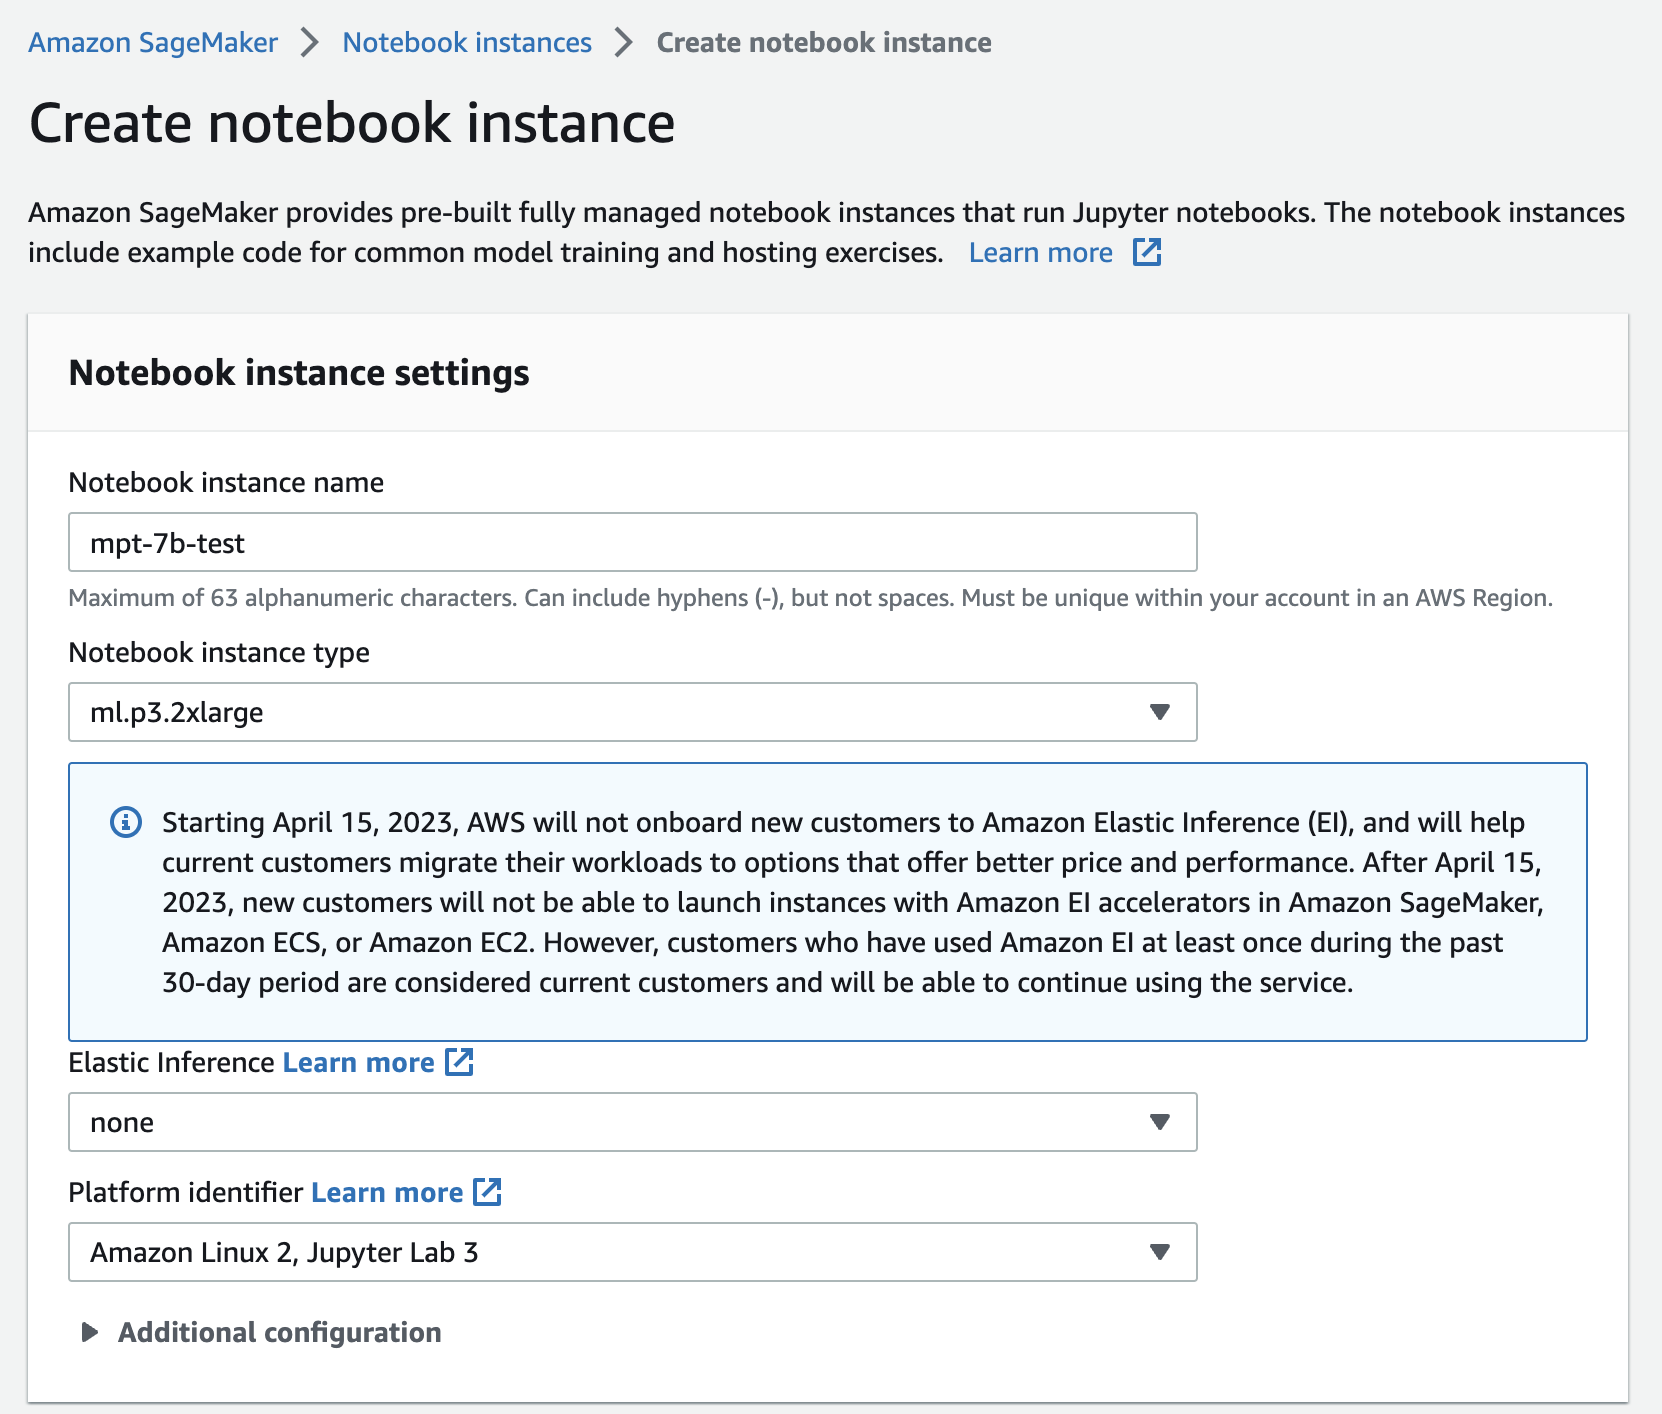1662x1414 pixels.
Task: Click the external link icon beside Platform identifier Learn more
Action: 488,1192
